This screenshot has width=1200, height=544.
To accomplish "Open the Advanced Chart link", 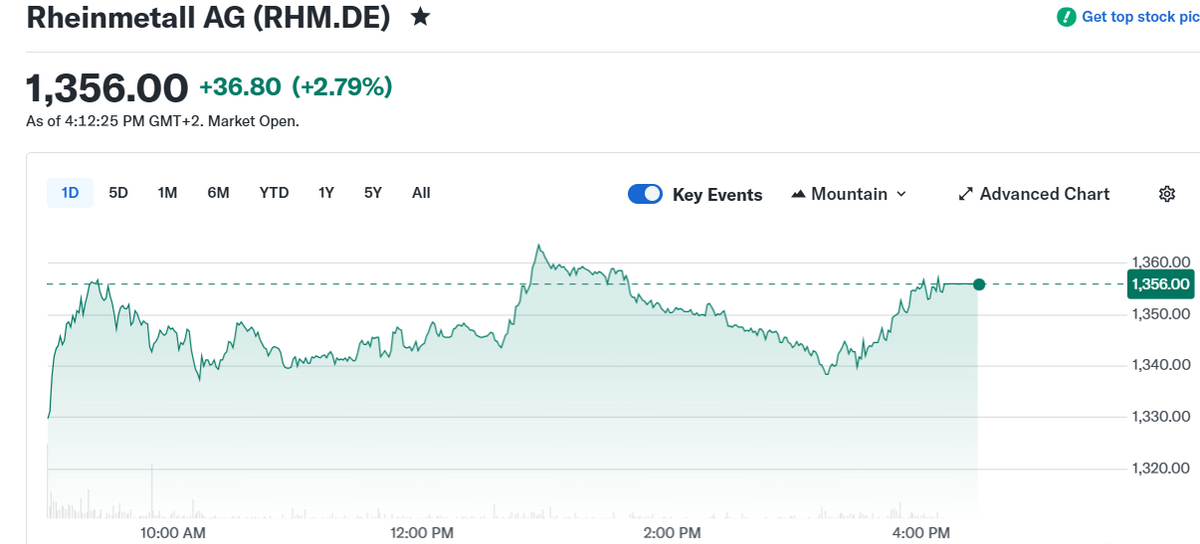I will pyautogui.click(x=1044, y=194).
